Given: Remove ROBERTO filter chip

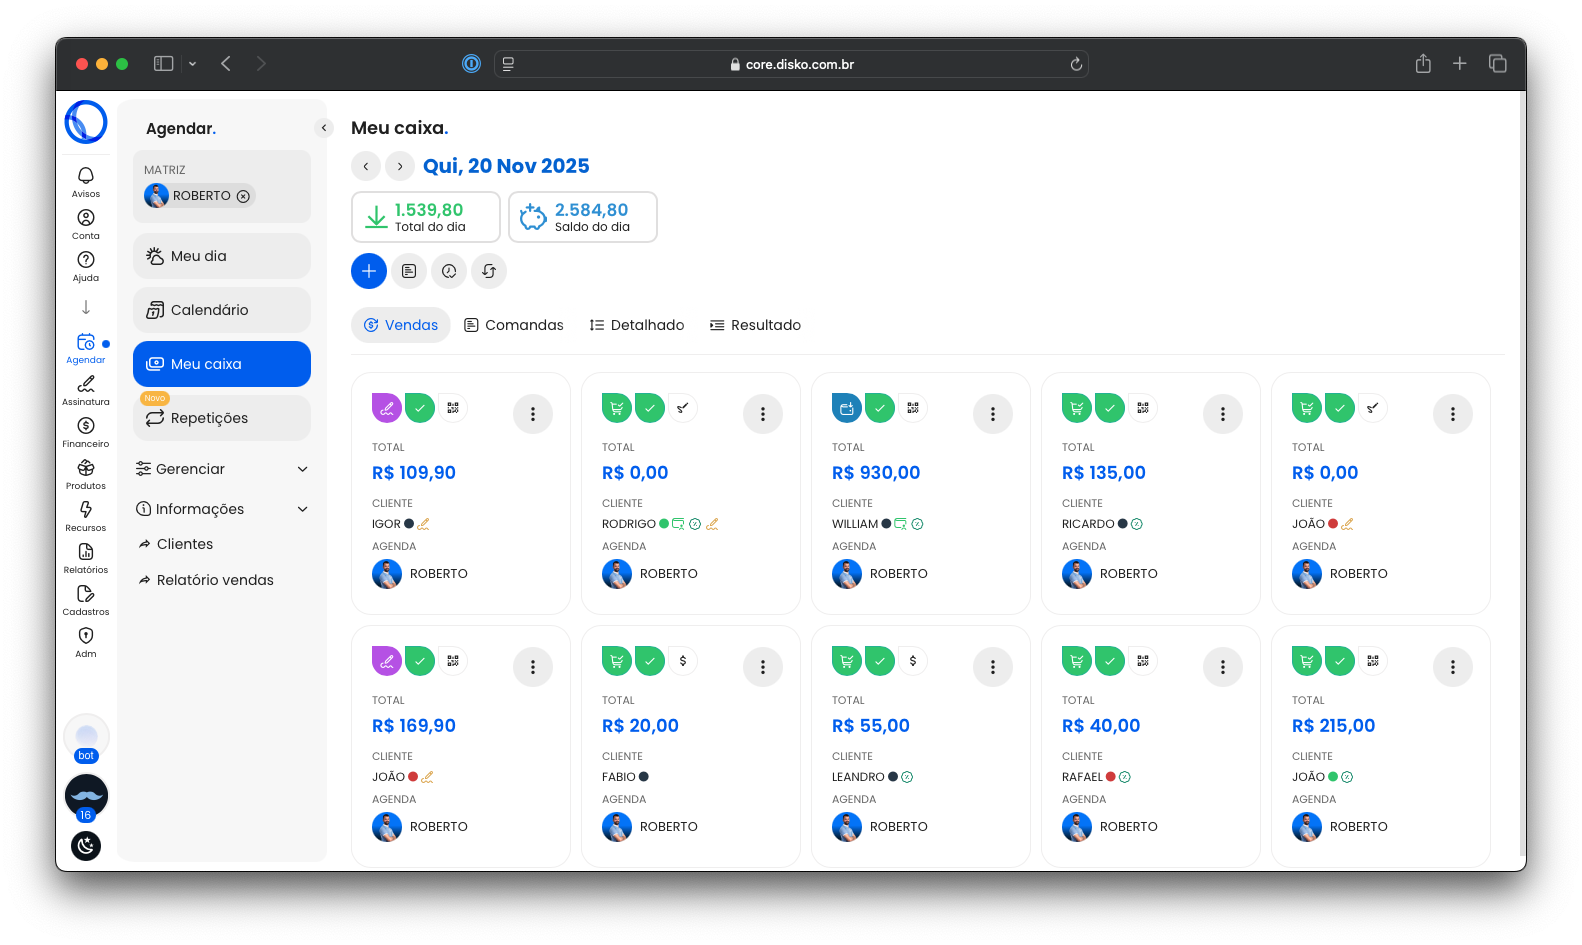Looking at the screenshot, I should point(243,196).
